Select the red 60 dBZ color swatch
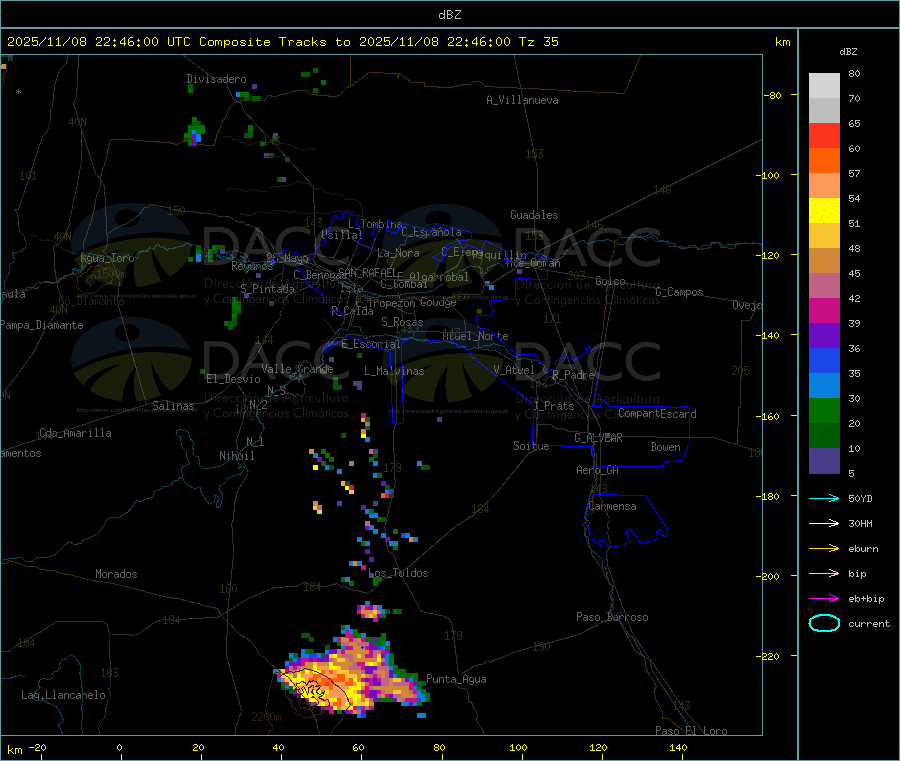Screen dimensions: 900x761 click(824, 135)
